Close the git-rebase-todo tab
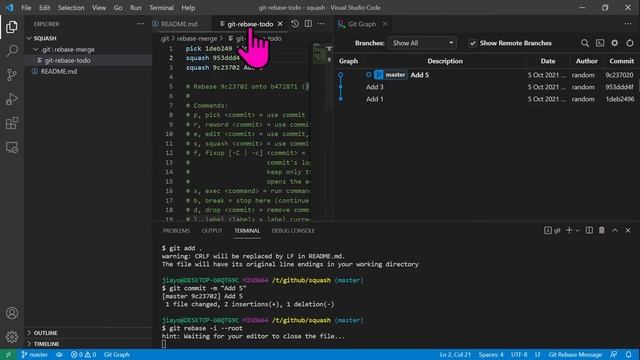 [x=280, y=24]
